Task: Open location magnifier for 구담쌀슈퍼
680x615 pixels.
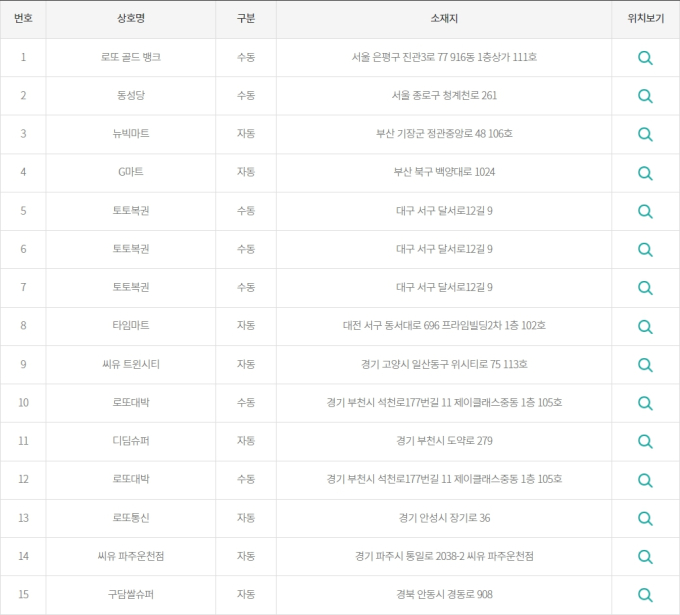Action: coord(645,595)
